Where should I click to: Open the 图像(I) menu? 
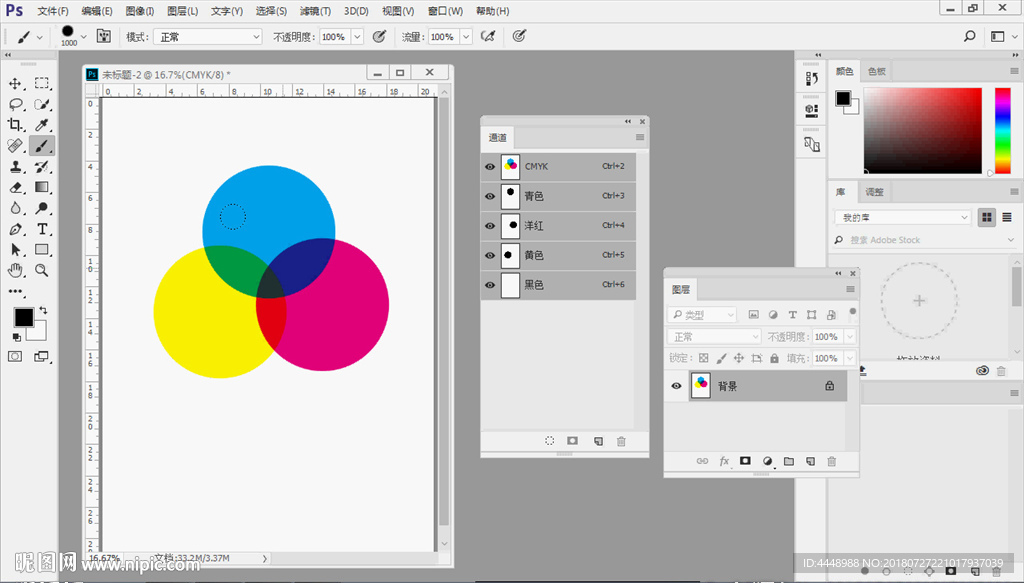click(x=140, y=11)
